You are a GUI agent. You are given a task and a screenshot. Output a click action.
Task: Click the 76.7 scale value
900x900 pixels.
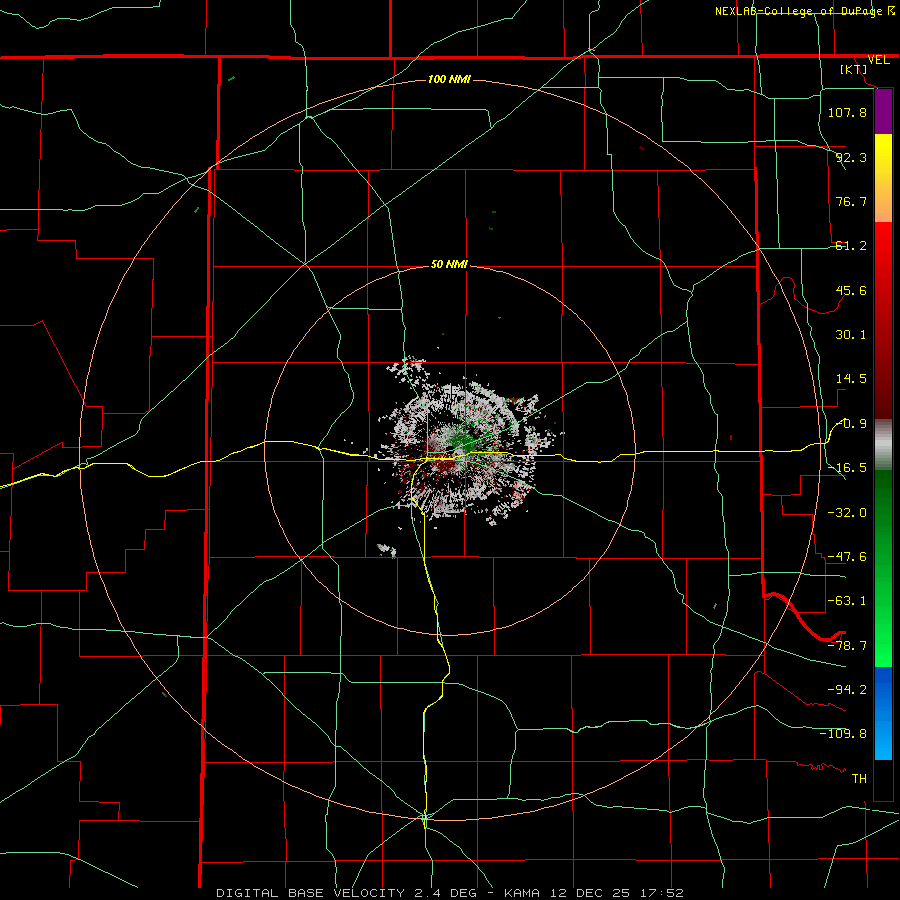click(x=851, y=201)
